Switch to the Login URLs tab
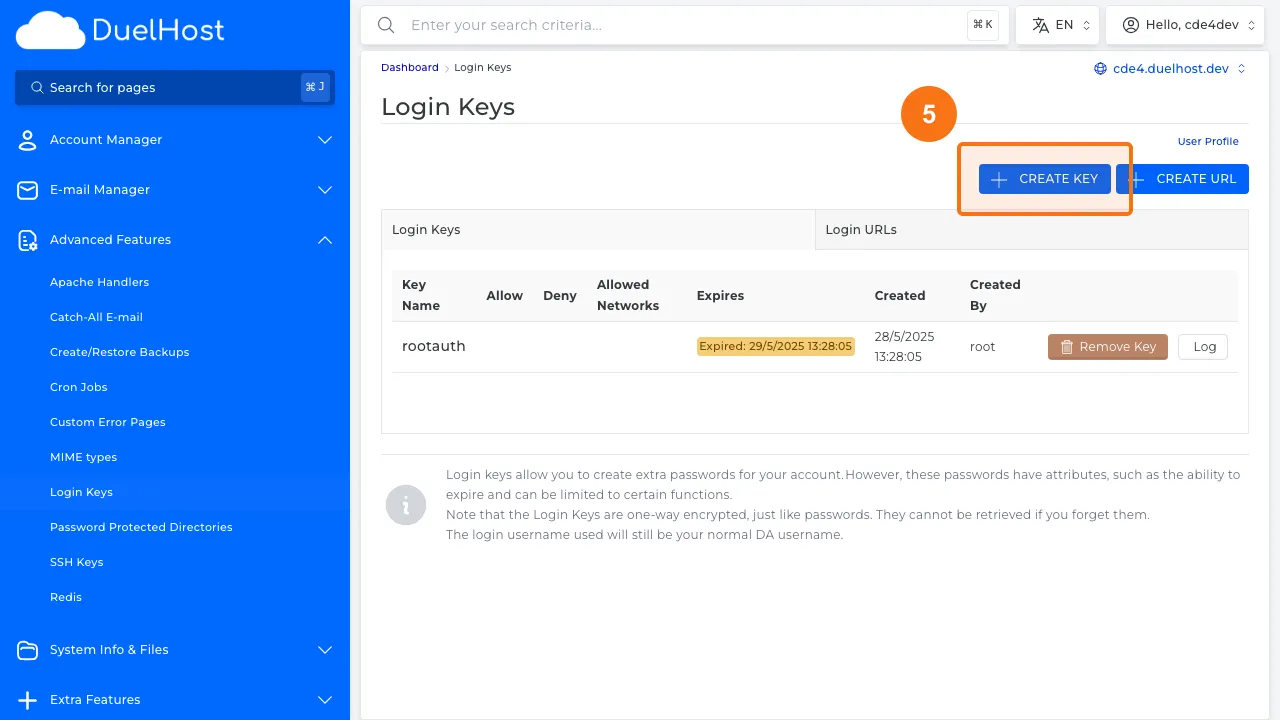 [x=861, y=229]
